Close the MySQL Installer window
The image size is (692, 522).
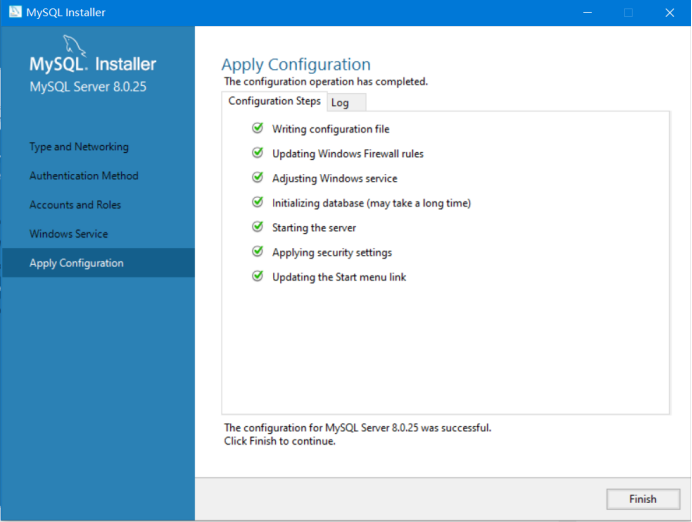667,13
